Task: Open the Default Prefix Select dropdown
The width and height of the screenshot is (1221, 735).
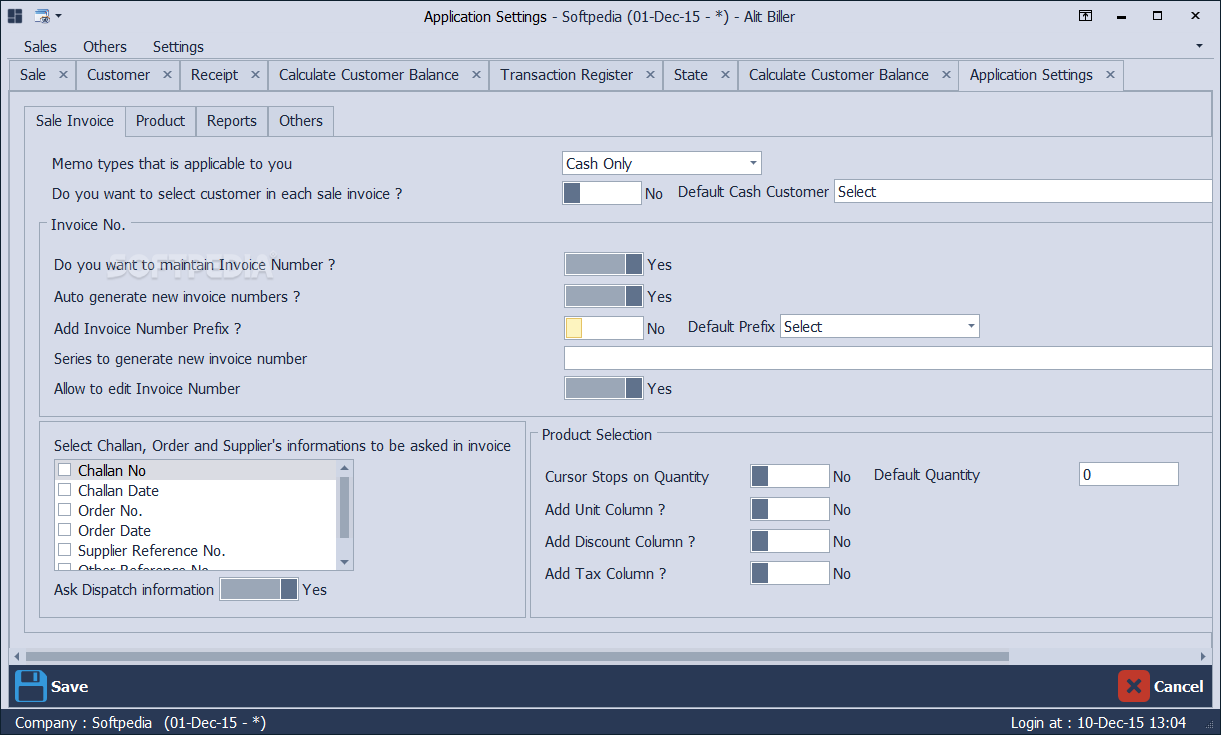Action: click(880, 326)
